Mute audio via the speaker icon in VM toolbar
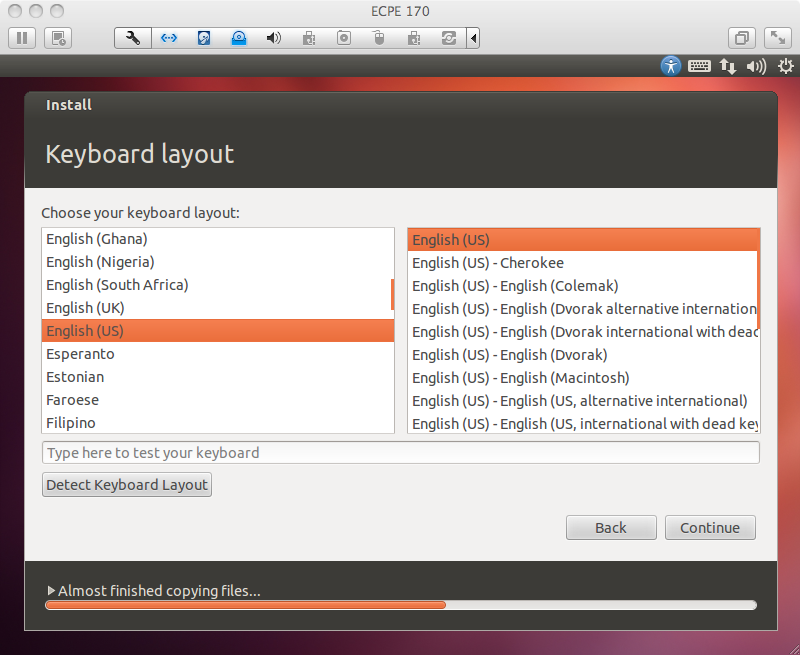This screenshot has height=655, width=800. pos(273,37)
